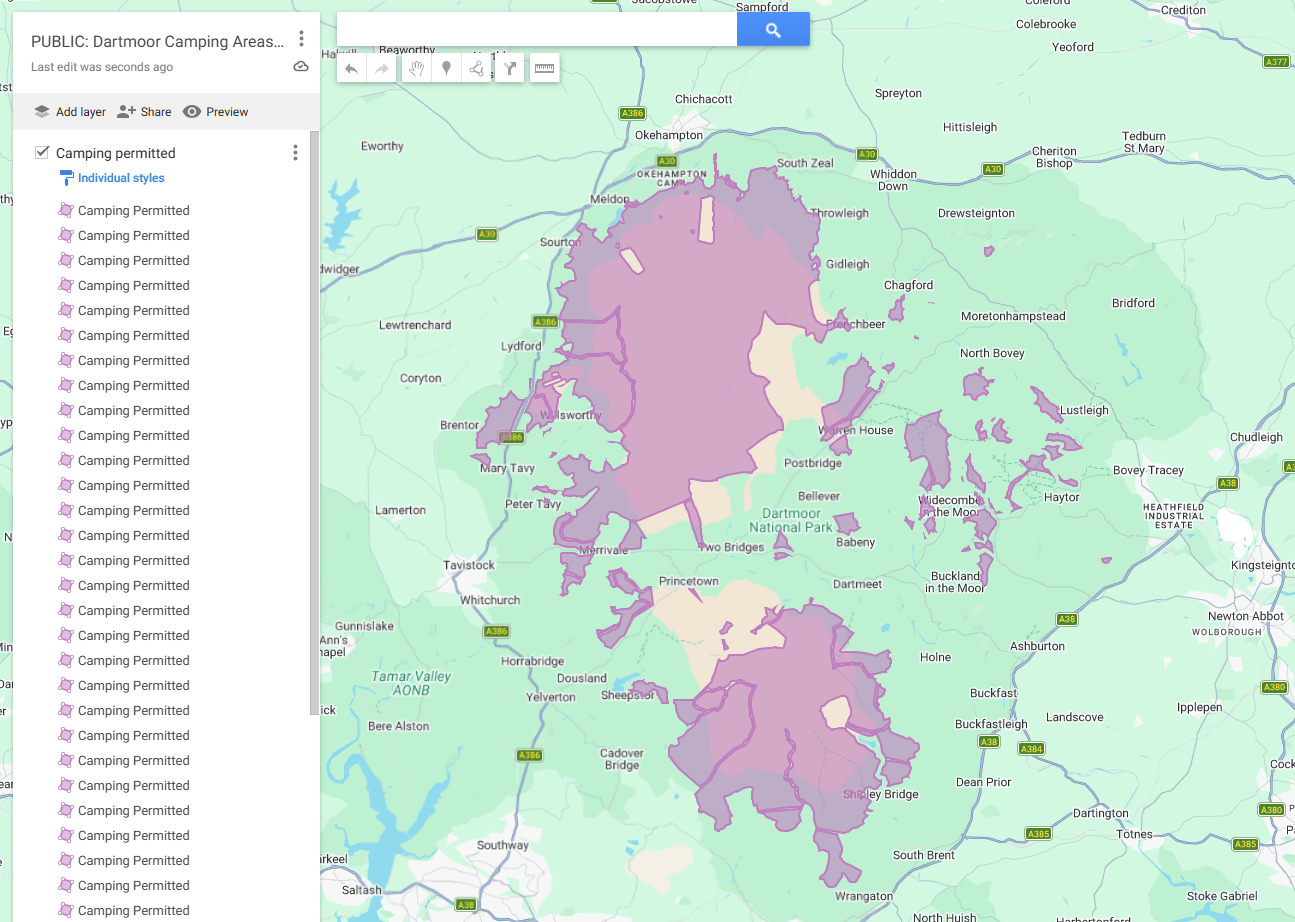The image size is (1295, 922).
Task: Click the Drewsteignton label on the map
Action: [x=976, y=213]
